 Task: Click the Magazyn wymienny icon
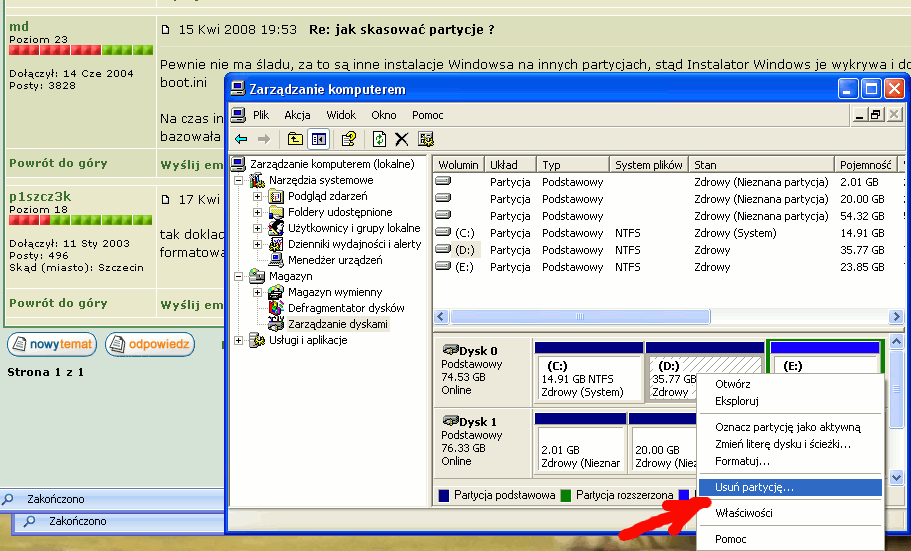[277, 292]
